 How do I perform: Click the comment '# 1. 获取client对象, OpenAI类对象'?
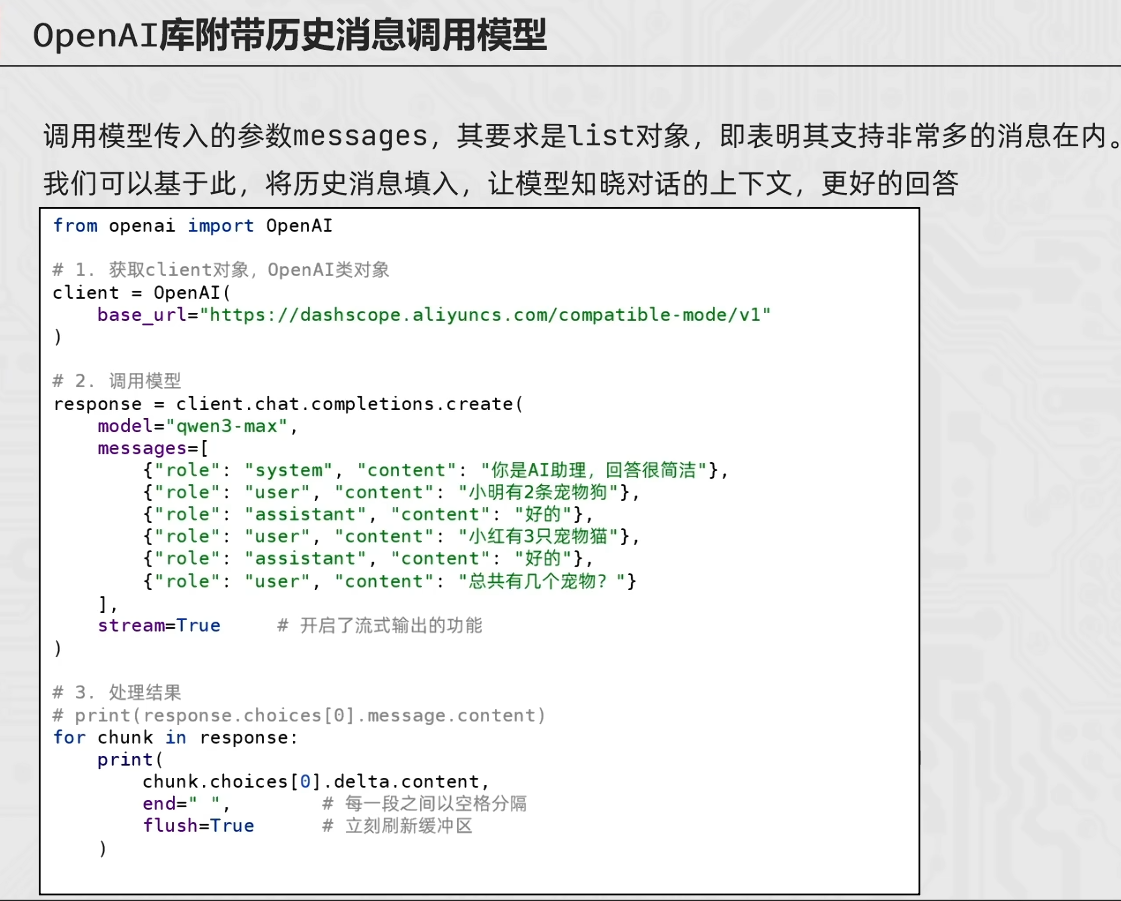(221, 270)
